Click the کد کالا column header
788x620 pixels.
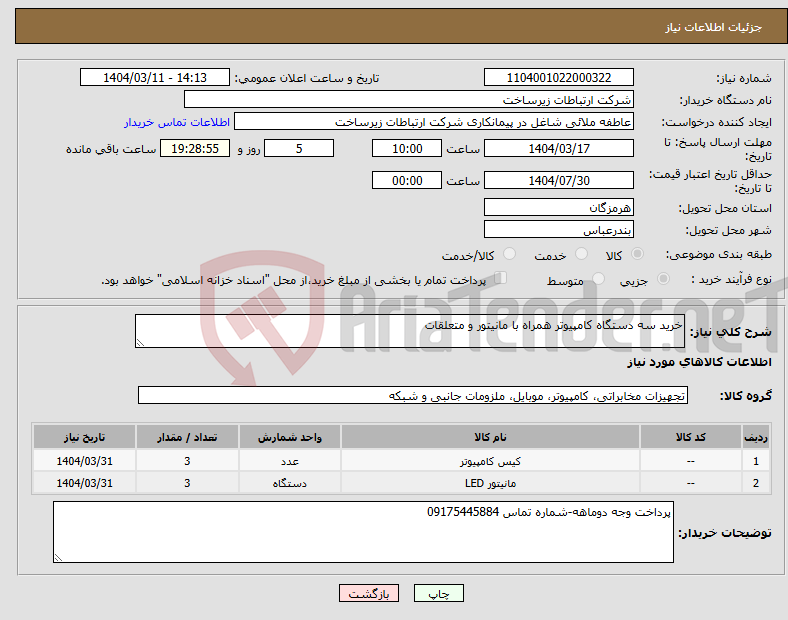pyautogui.click(x=691, y=437)
